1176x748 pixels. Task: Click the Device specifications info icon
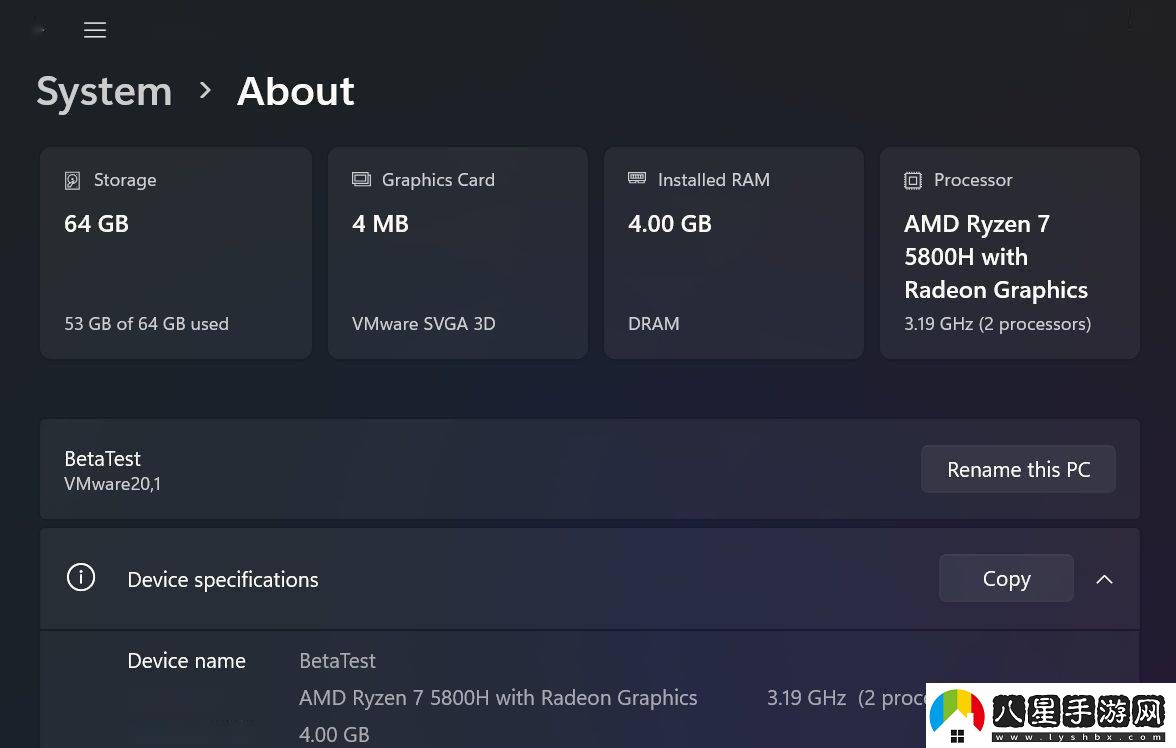tap(81, 578)
